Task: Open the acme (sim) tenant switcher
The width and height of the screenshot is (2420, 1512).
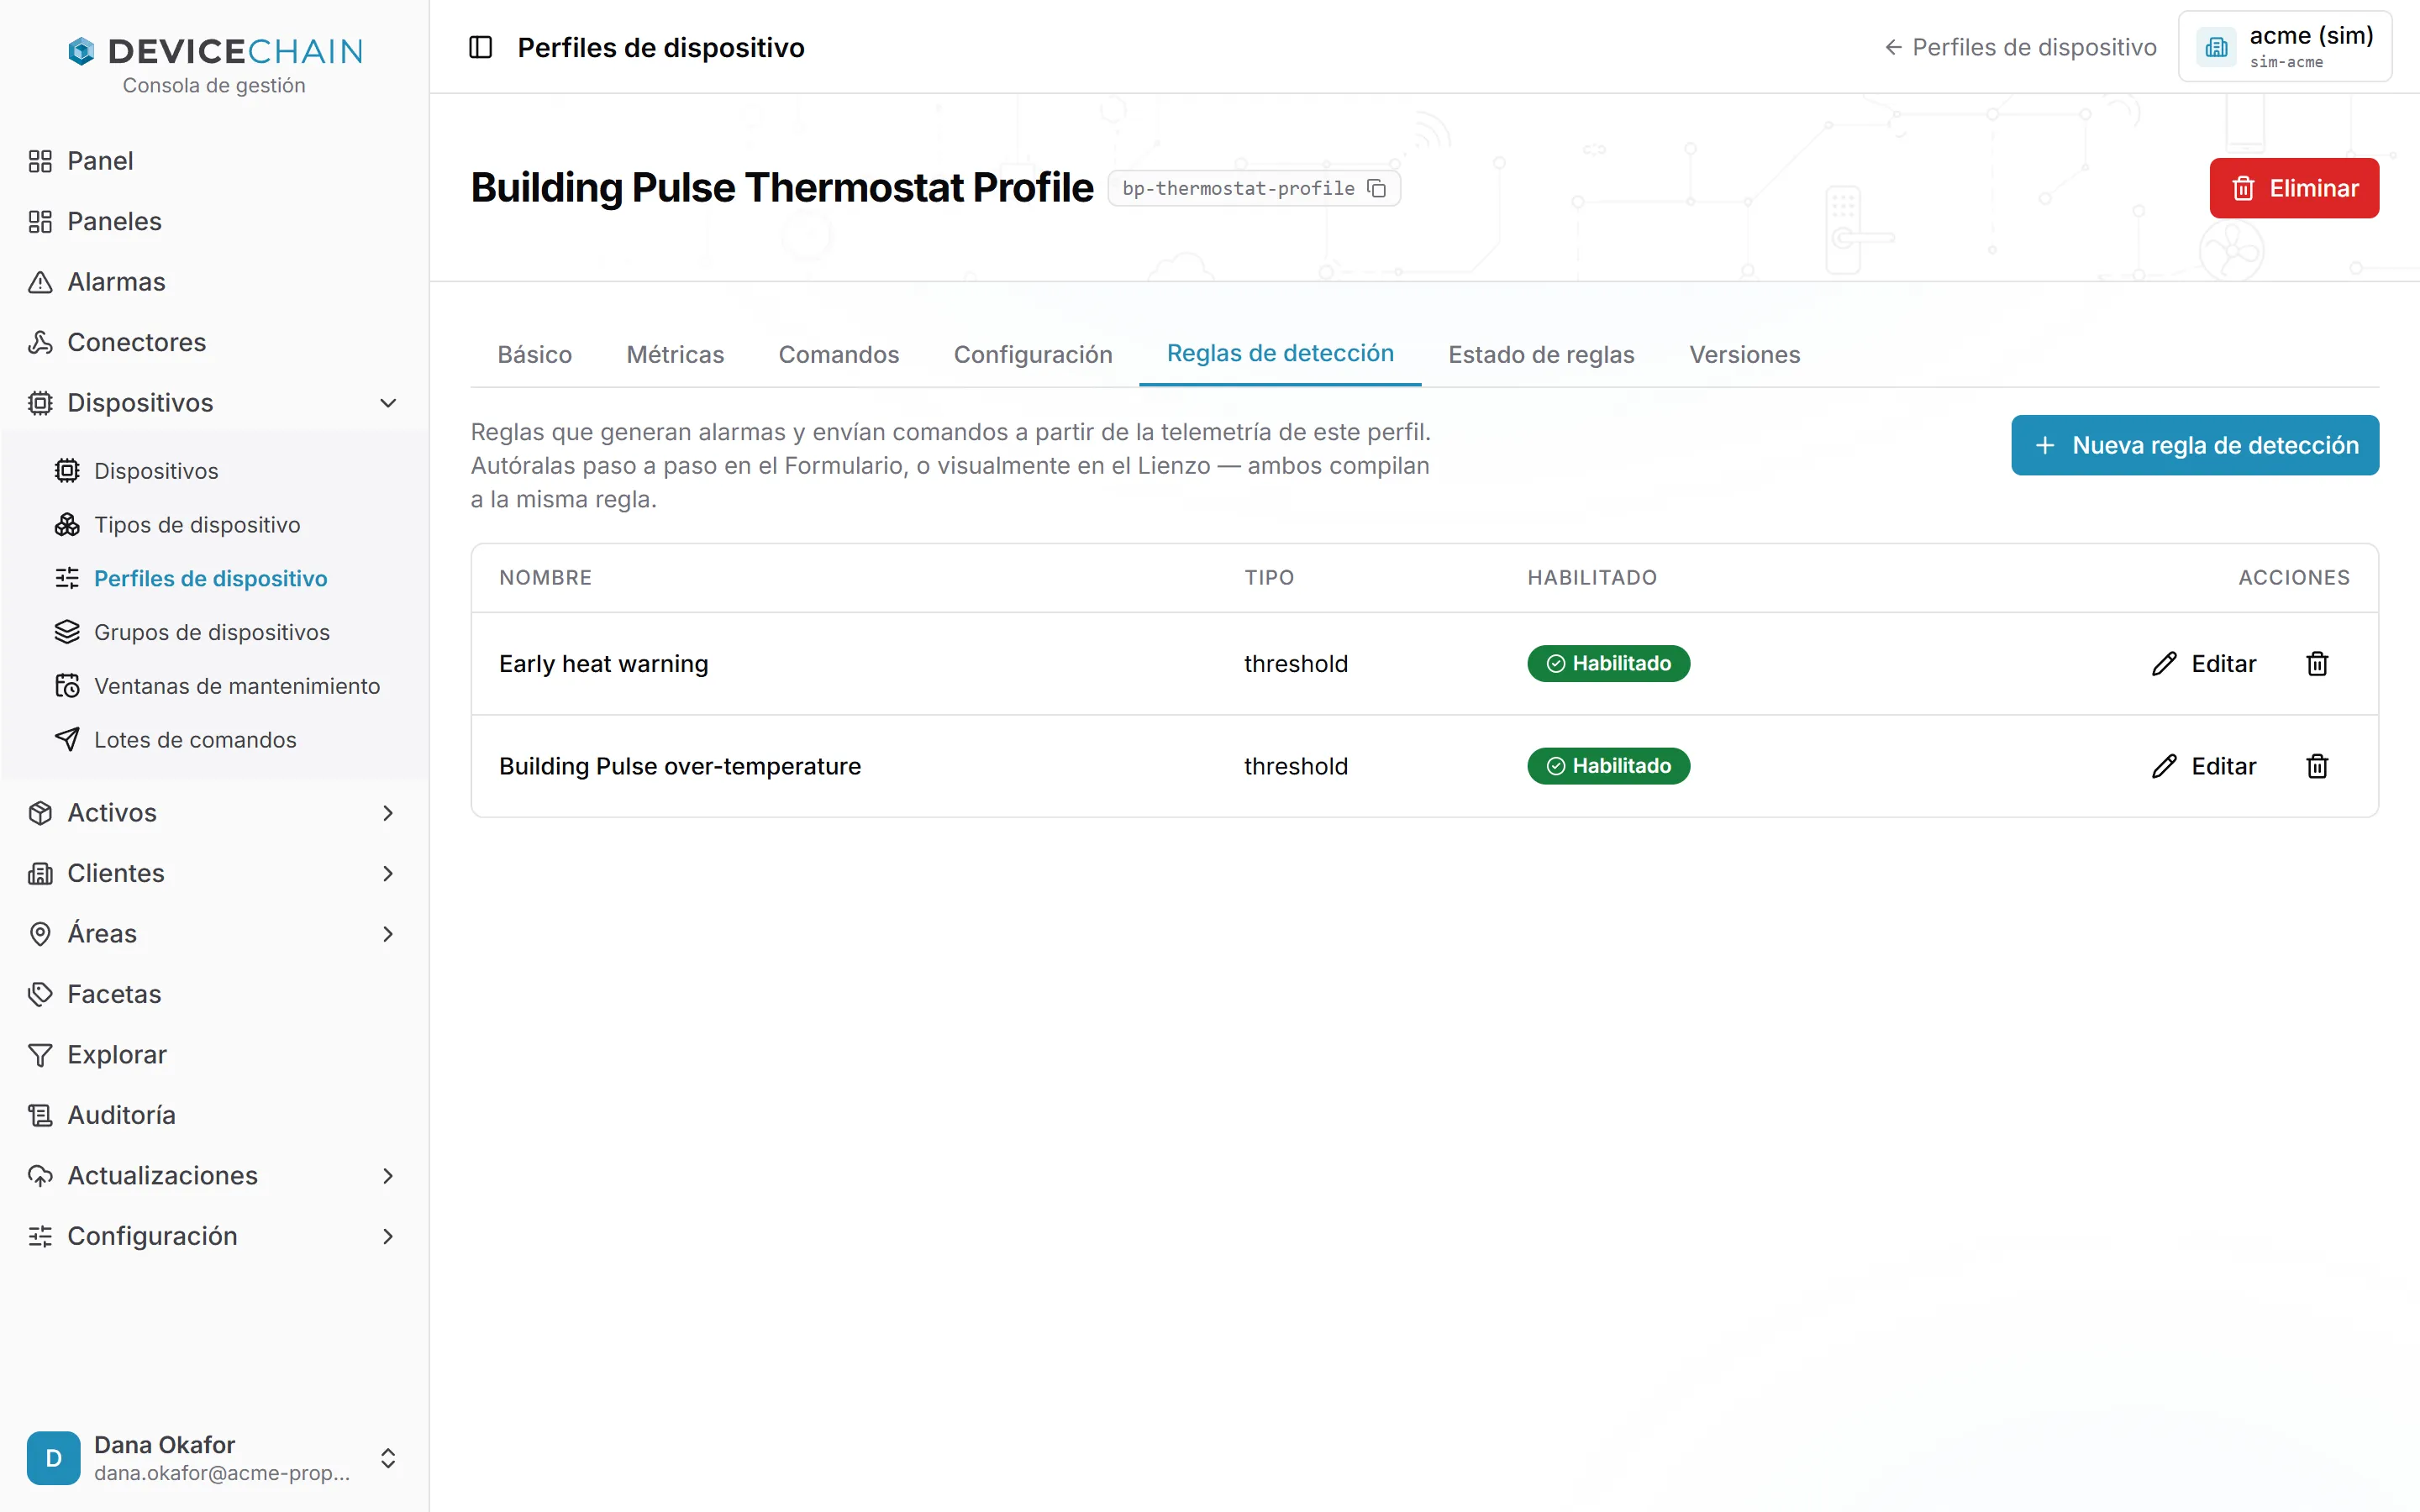Action: pos(2285,46)
